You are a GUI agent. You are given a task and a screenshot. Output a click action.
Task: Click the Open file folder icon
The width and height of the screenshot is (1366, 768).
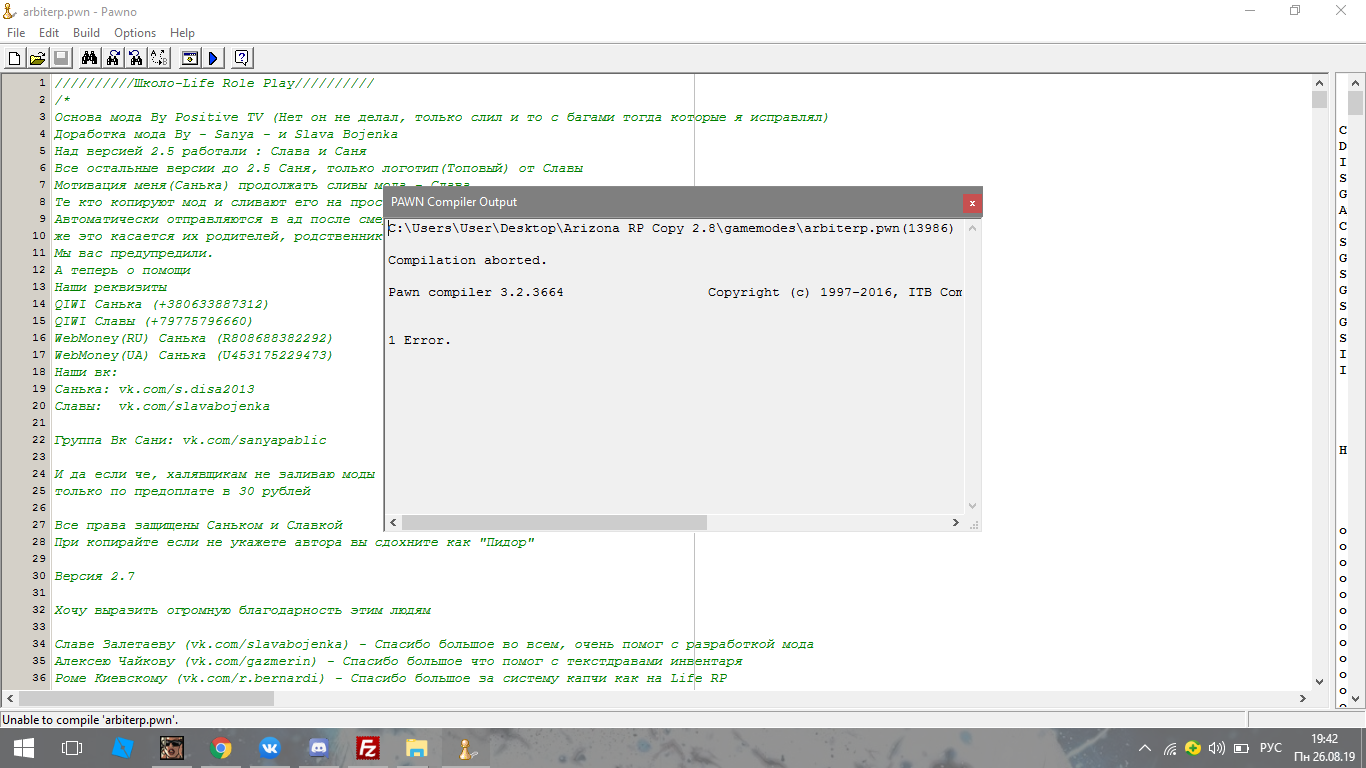coord(37,58)
